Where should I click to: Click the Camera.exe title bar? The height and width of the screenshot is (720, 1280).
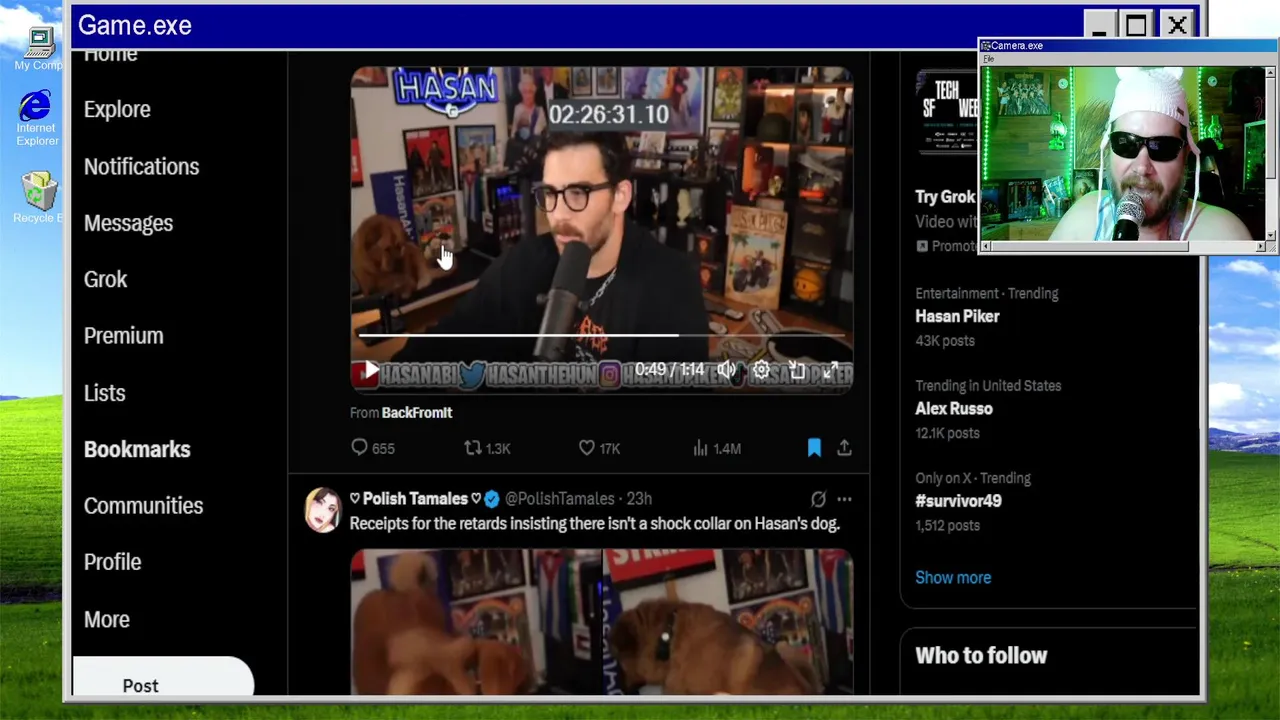(x=1128, y=45)
